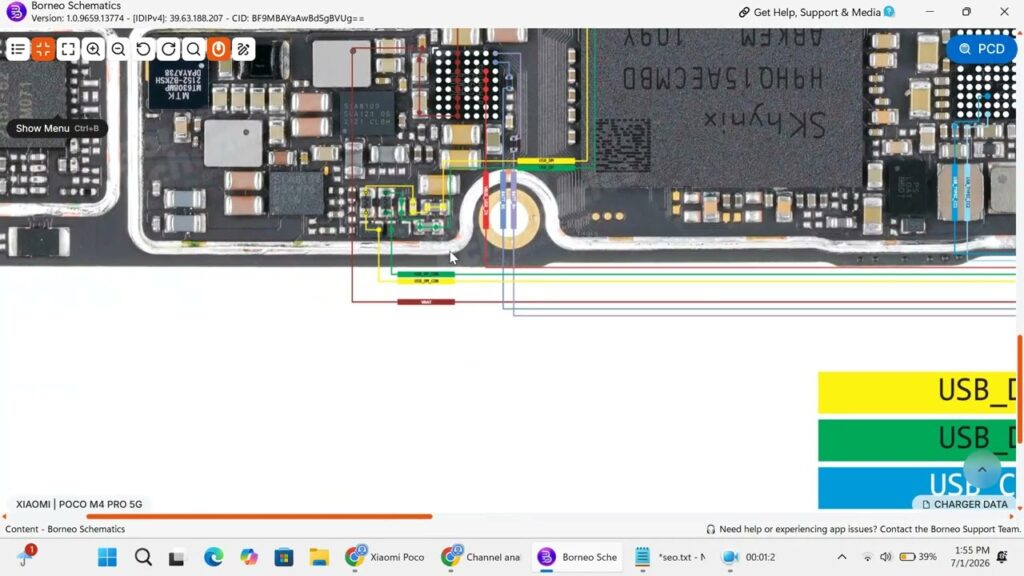Launch Microsoft Edge from taskbar
The width and height of the screenshot is (1024, 576).
click(x=214, y=557)
